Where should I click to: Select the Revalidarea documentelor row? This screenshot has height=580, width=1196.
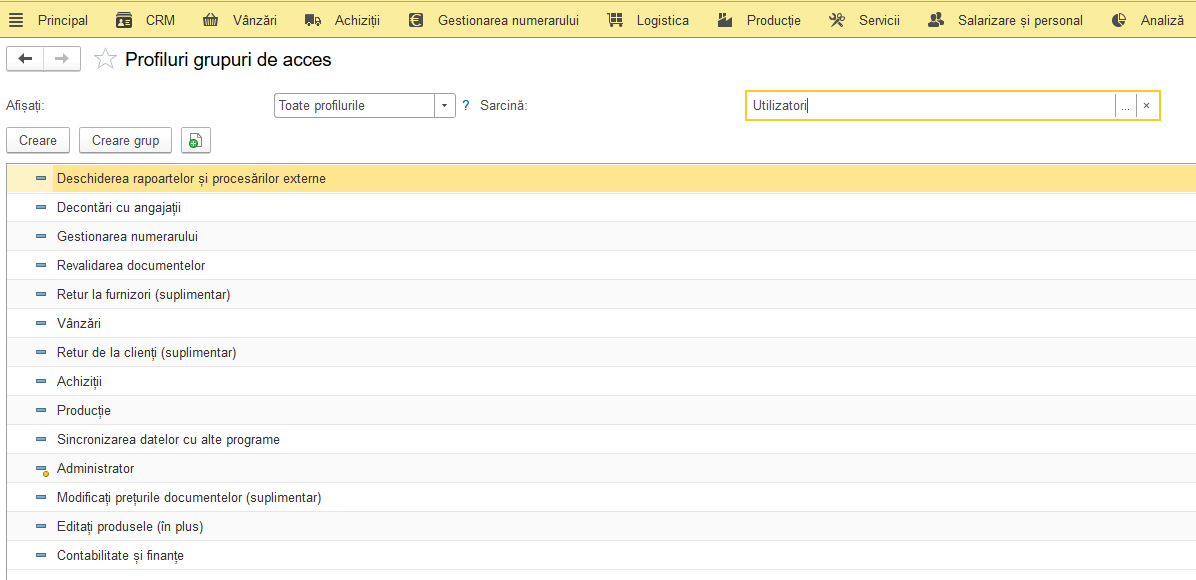tap(601, 266)
